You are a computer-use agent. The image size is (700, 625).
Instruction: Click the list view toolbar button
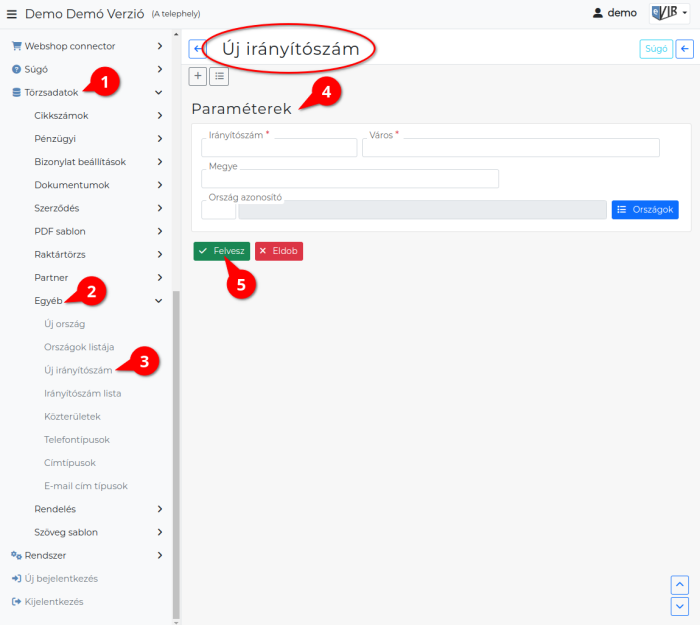click(x=219, y=76)
